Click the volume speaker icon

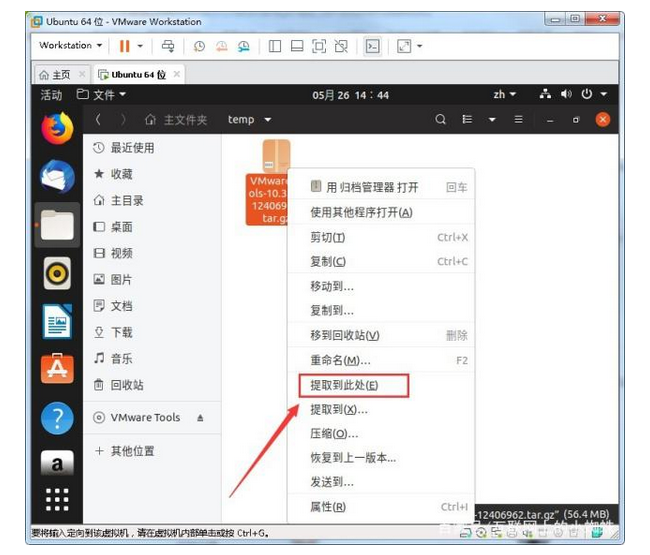(x=566, y=95)
